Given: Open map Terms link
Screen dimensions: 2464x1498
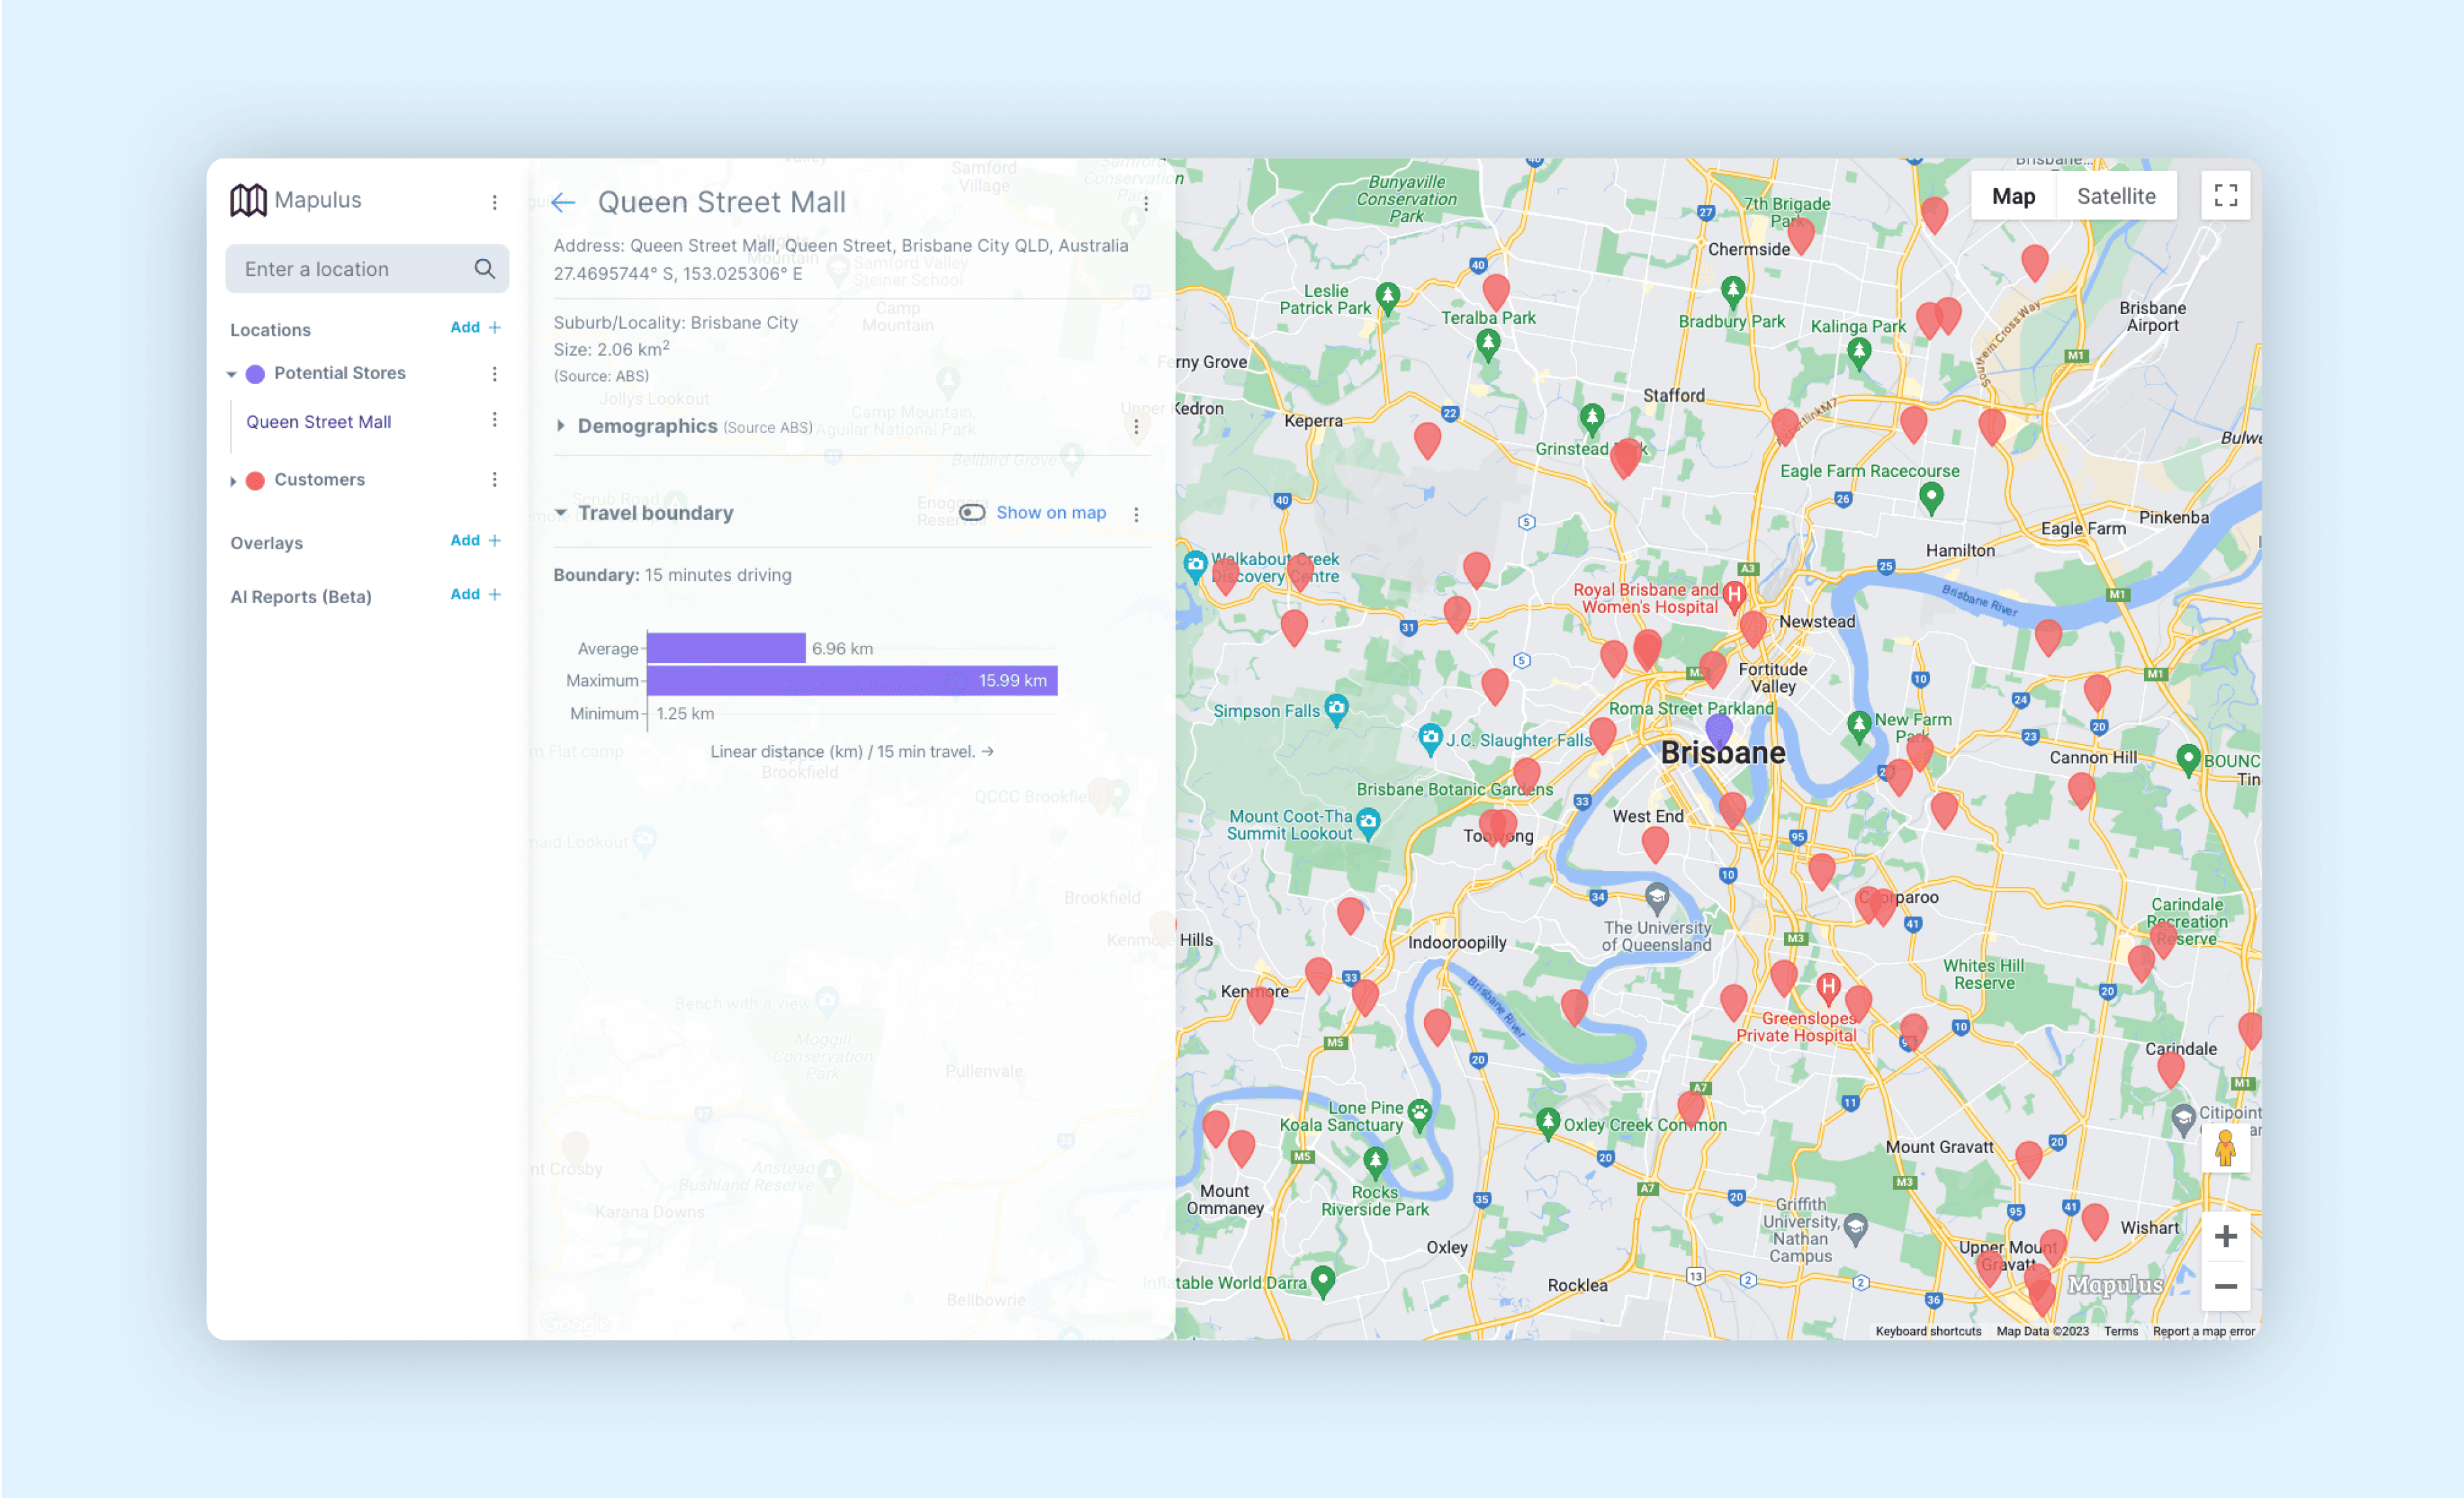Looking at the screenshot, I should (2121, 1331).
